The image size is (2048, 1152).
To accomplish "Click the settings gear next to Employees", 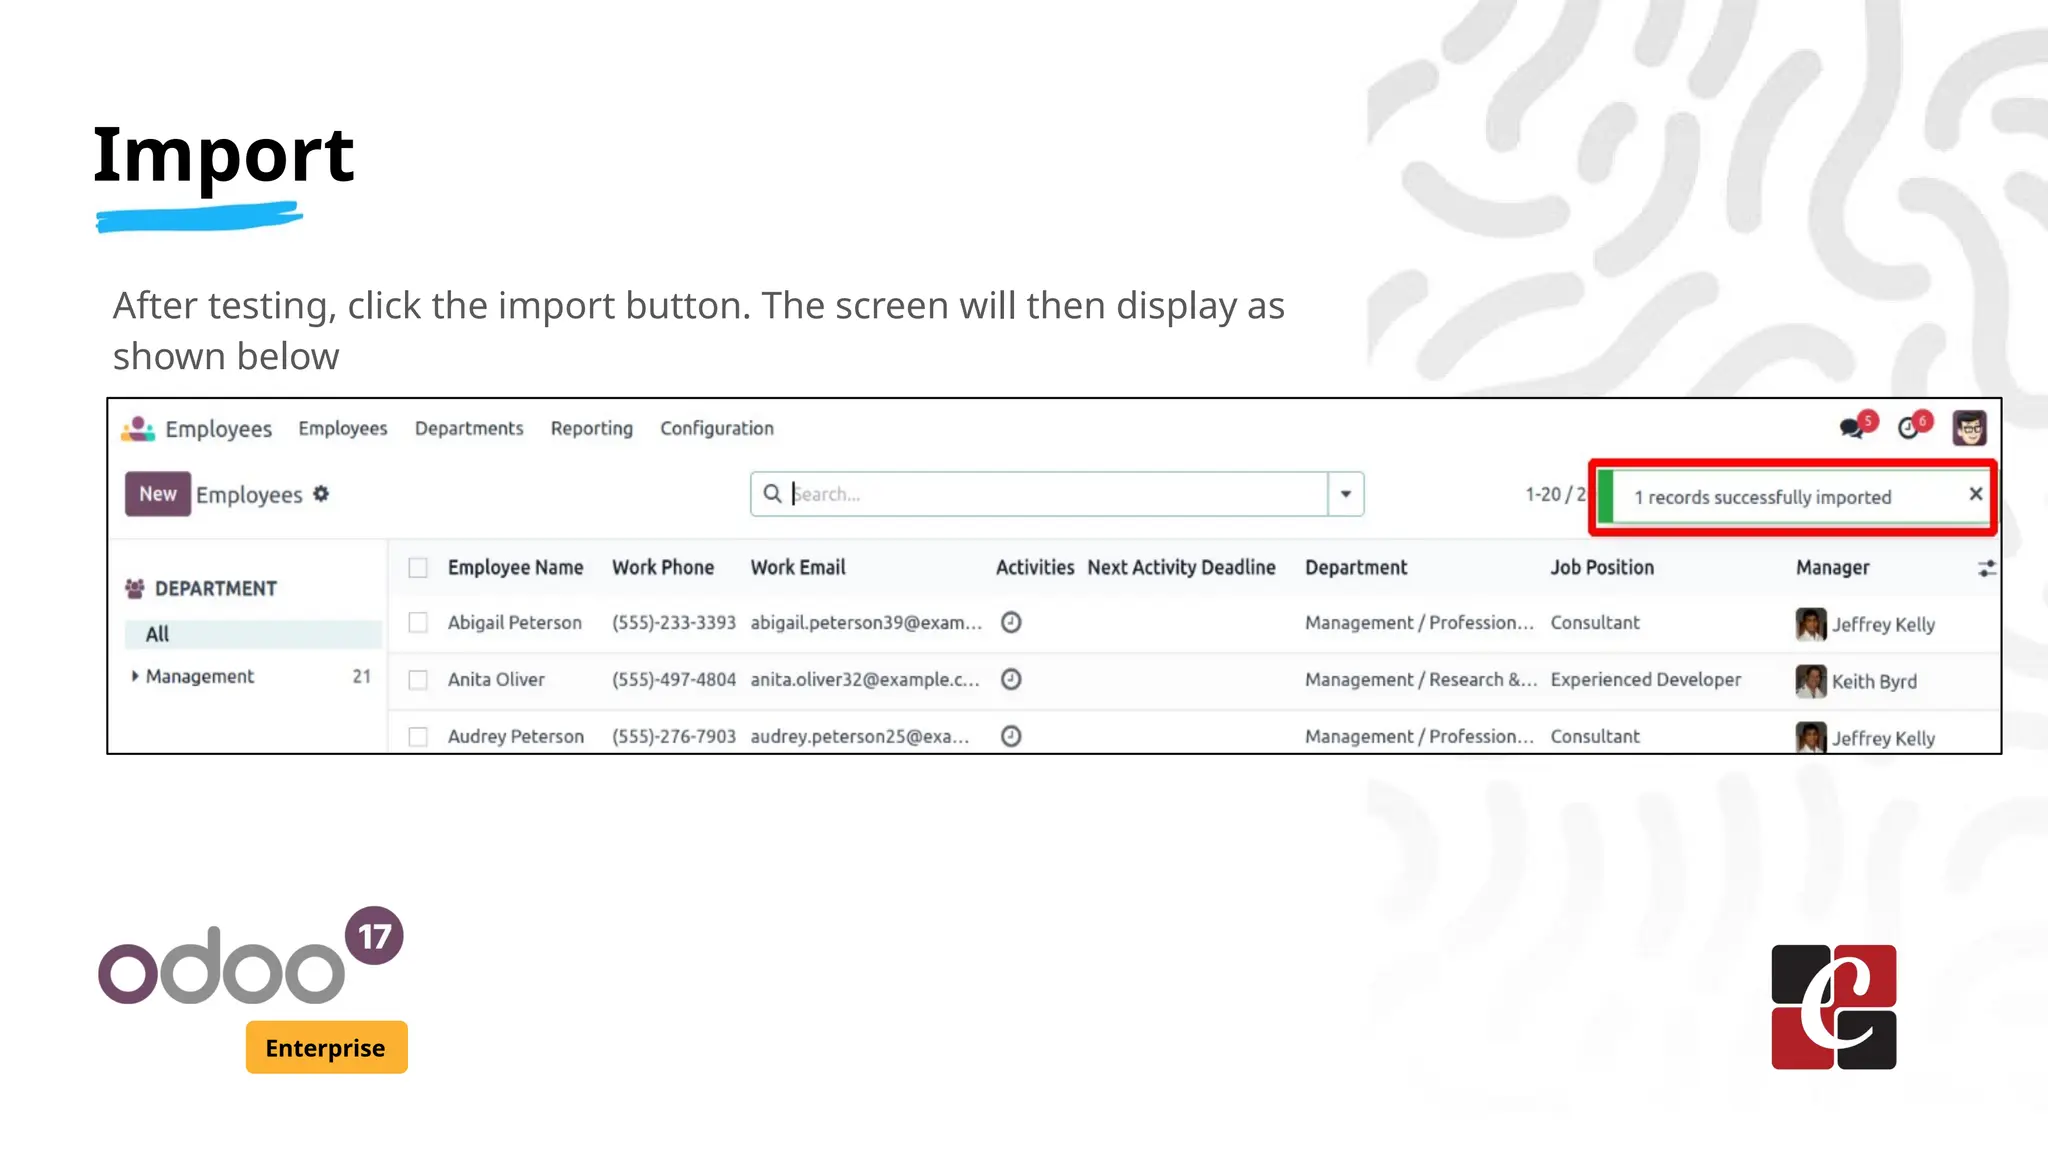I will (x=321, y=494).
